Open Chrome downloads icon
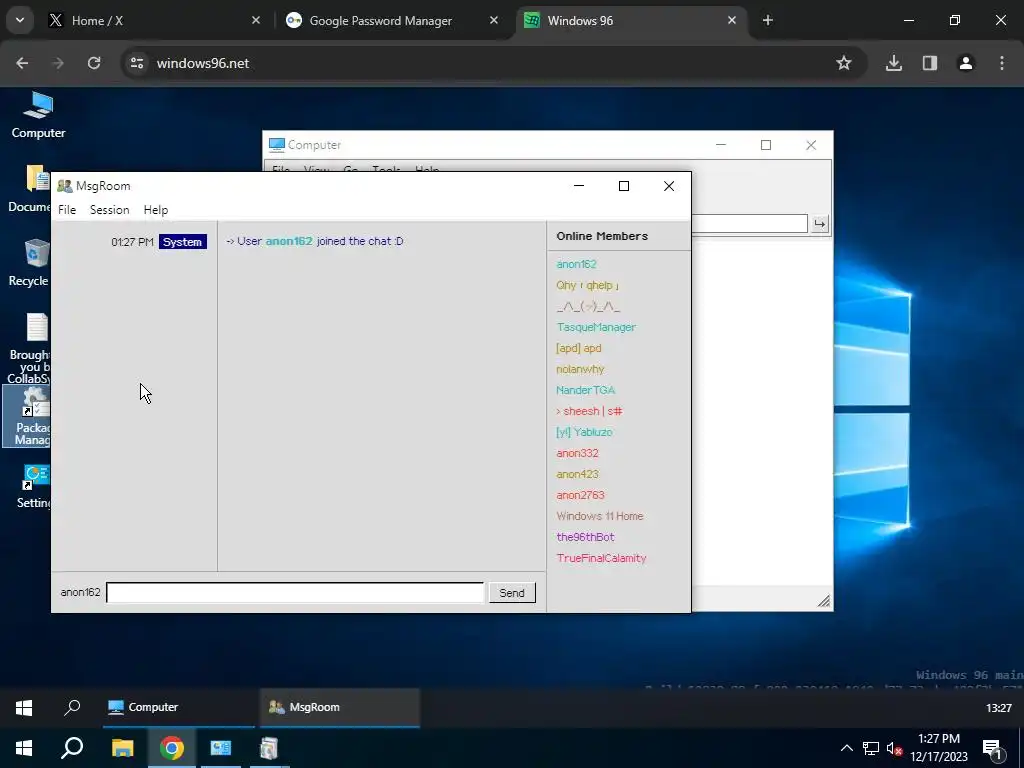 point(893,63)
